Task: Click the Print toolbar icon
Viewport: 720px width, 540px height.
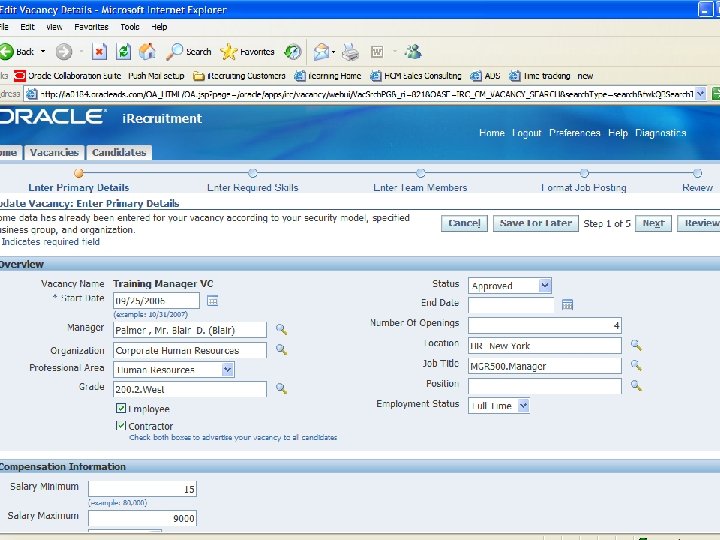Action: click(350, 52)
